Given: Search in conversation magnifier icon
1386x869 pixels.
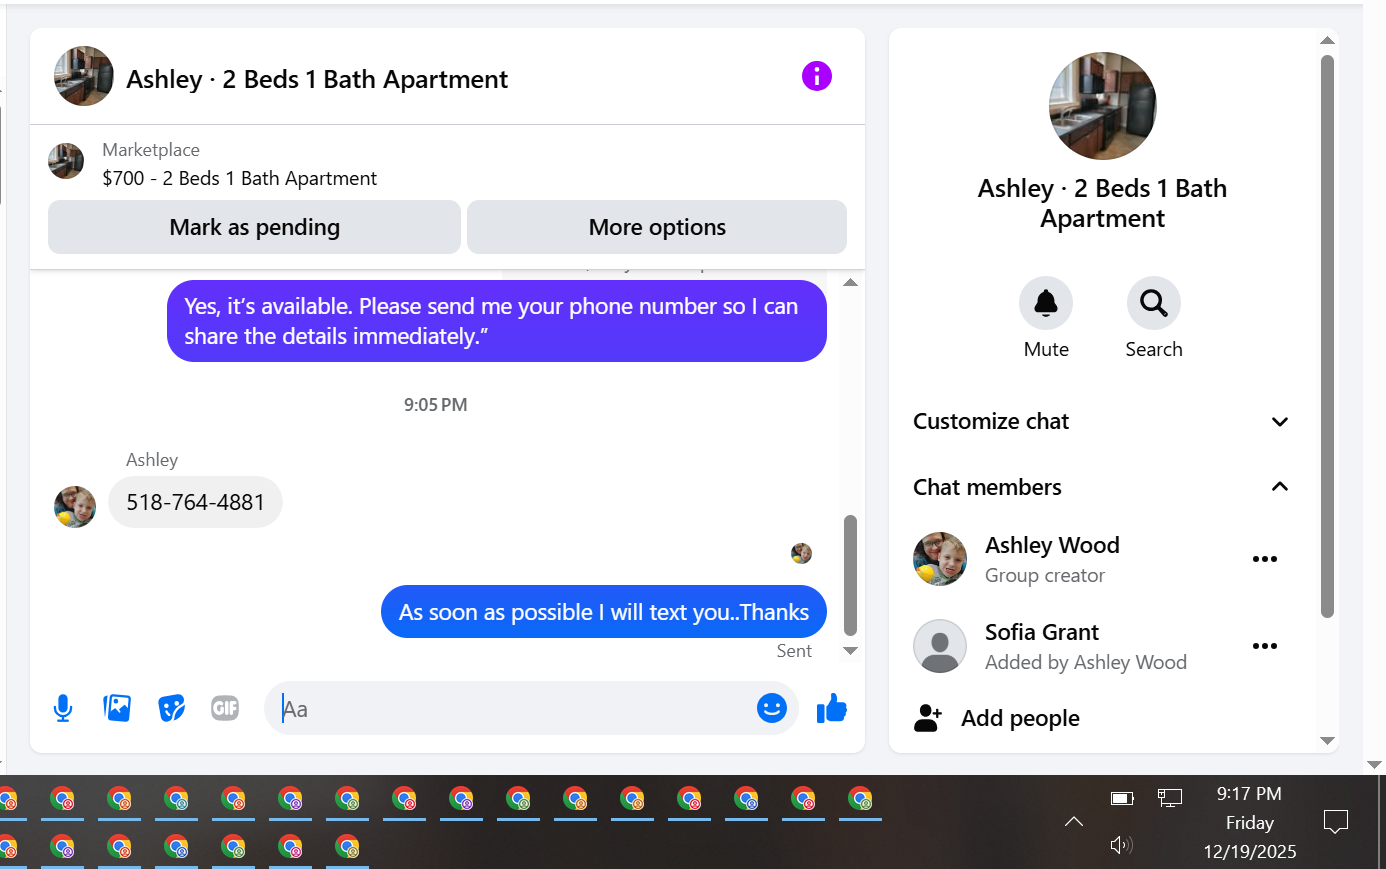Looking at the screenshot, I should point(1154,303).
